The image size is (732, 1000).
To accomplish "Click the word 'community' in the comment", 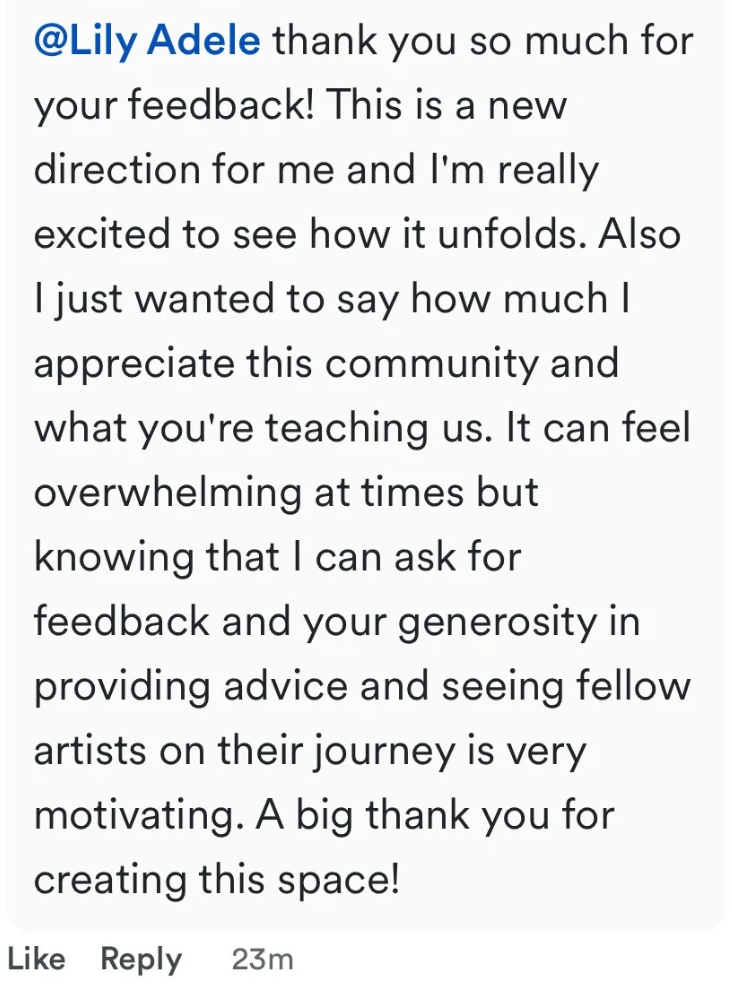I will pyautogui.click(x=432, y=365).
